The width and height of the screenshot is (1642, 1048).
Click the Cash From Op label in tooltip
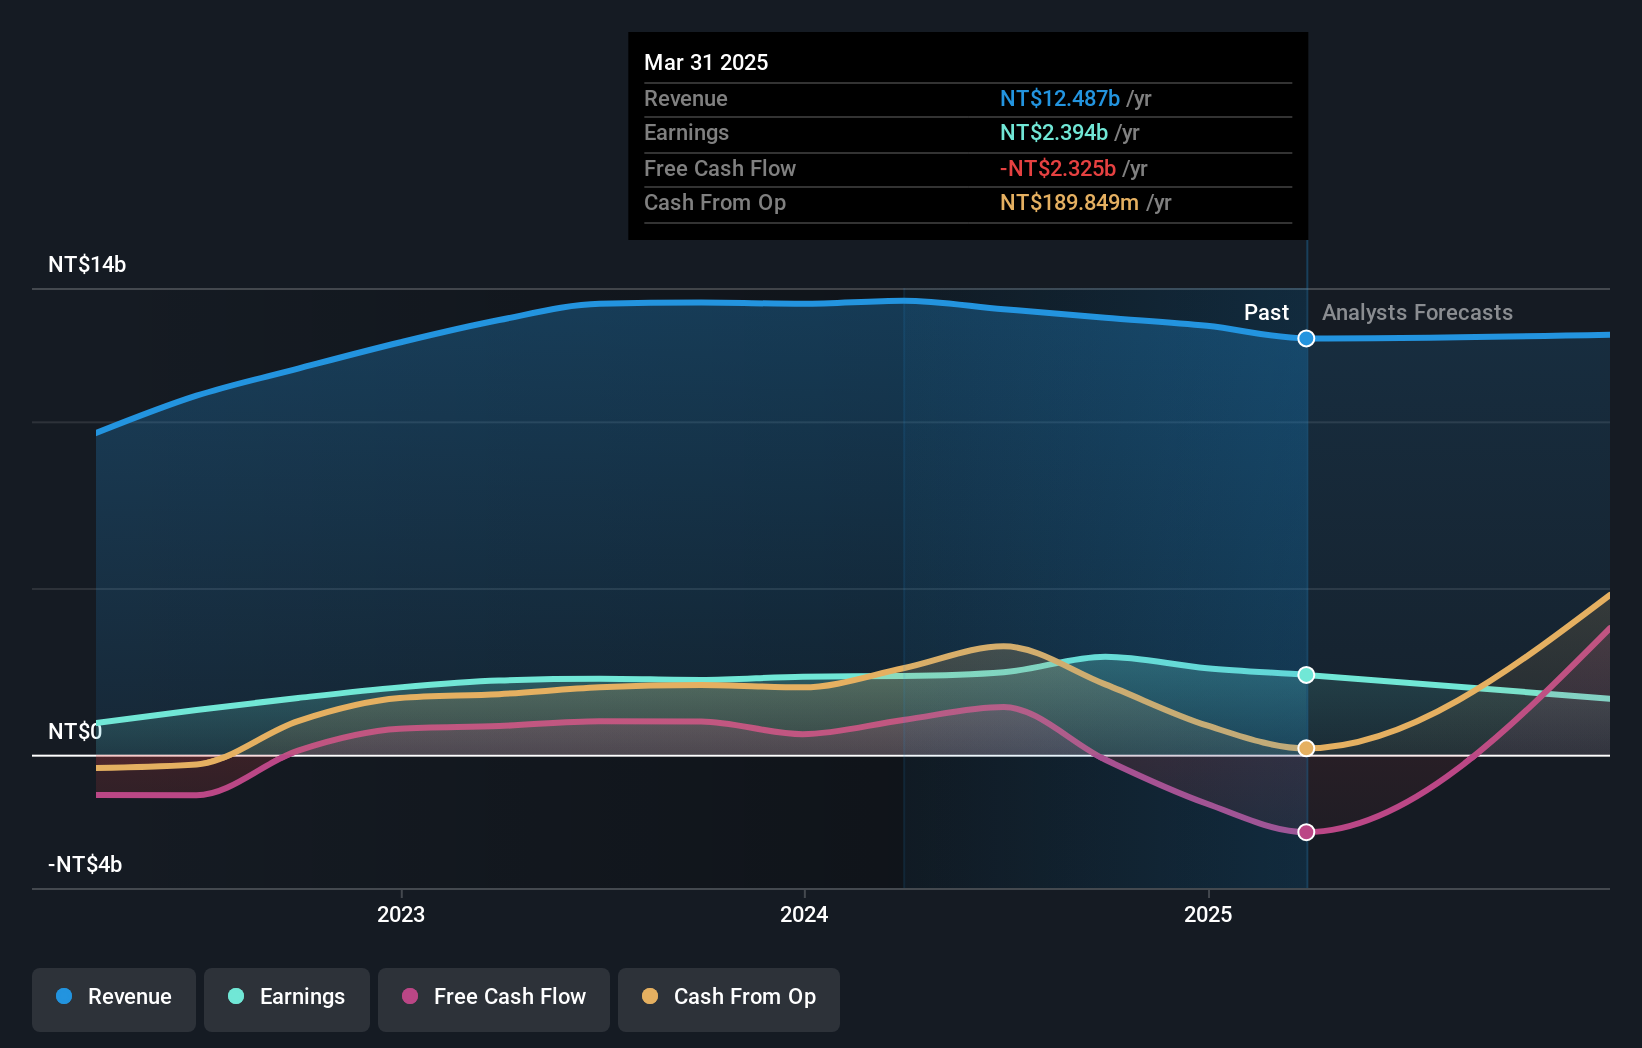coord(715,203)
